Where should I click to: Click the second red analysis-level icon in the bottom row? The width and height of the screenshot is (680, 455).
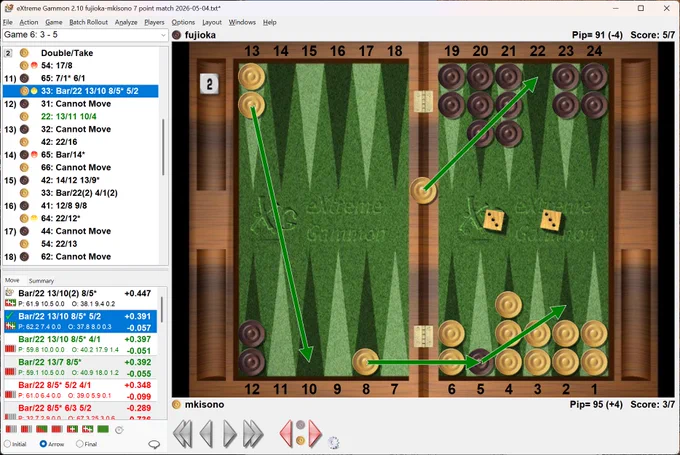(x=26, y=429)
